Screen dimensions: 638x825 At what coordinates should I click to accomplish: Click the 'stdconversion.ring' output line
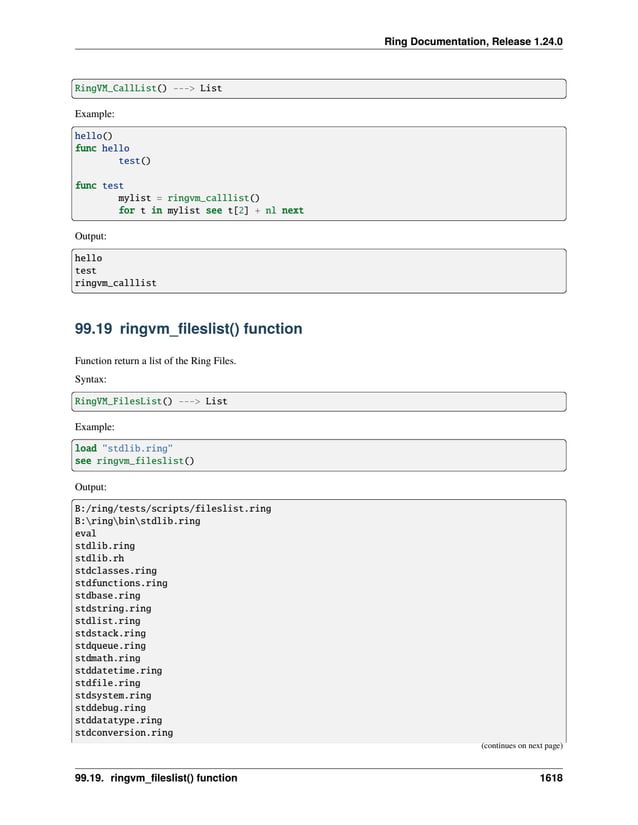pos(124,733)
